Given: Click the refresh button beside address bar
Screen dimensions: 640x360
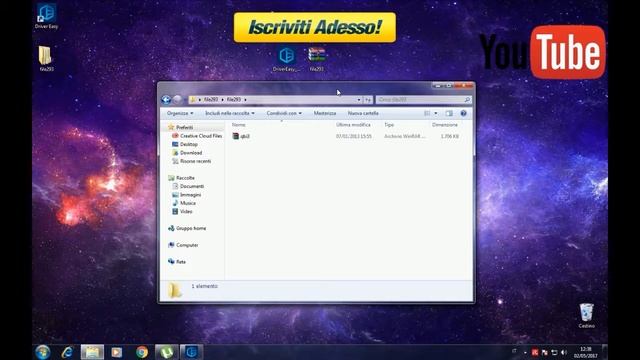Looking at the screenshot, I should (x=368, y=100).
